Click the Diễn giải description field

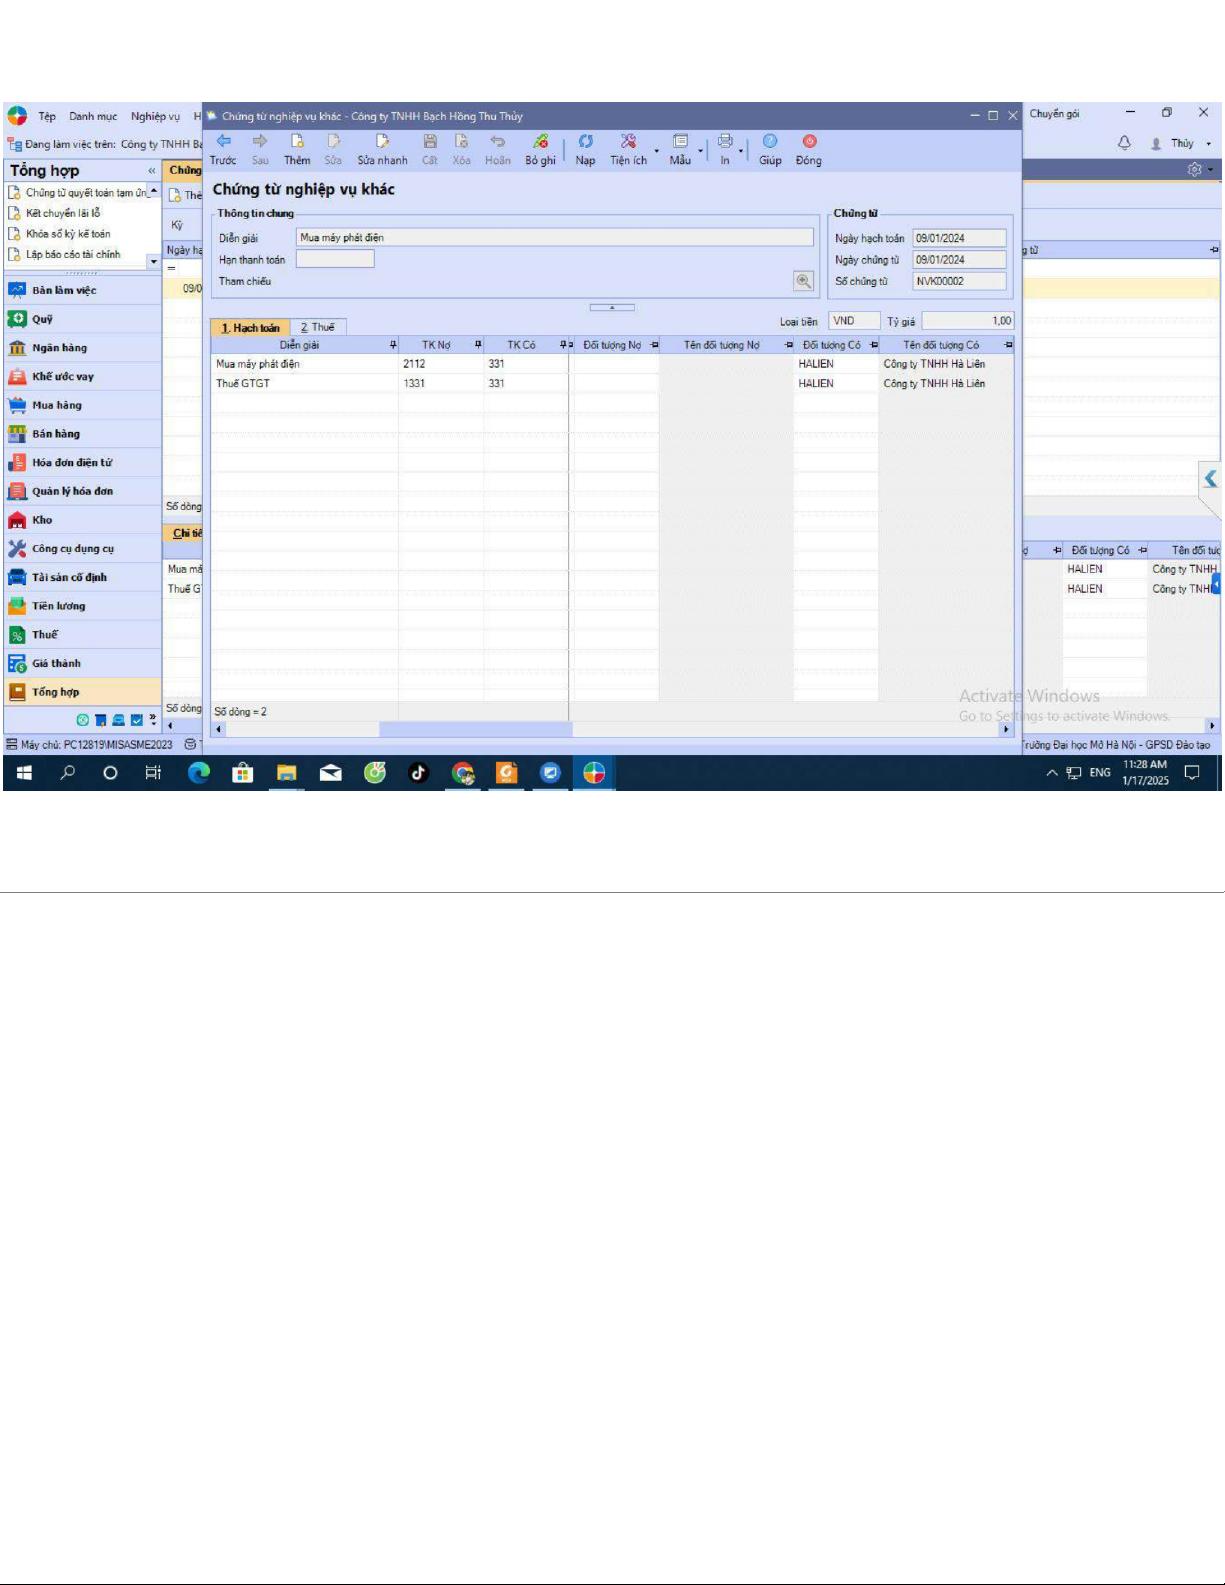coord(554,238)
